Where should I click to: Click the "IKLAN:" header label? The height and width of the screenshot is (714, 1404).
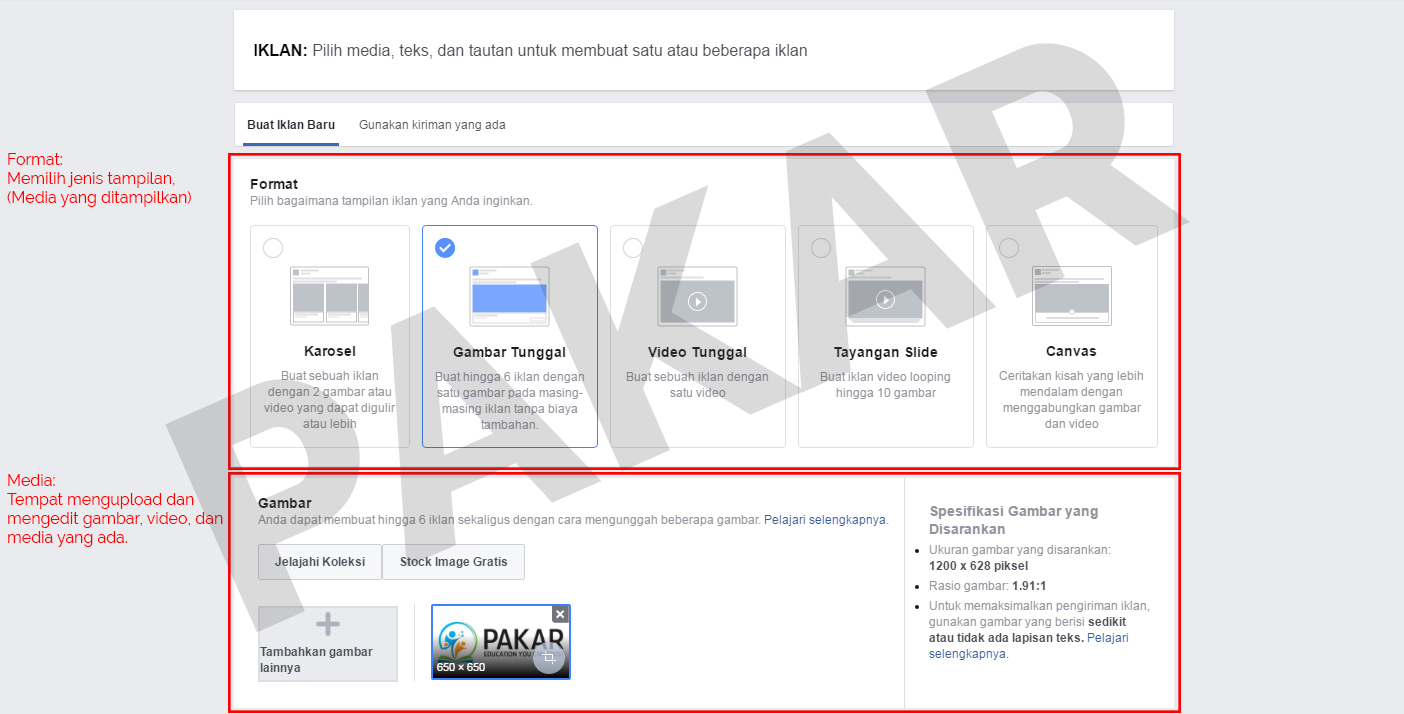pyautogui.click(x=281, y=50)
